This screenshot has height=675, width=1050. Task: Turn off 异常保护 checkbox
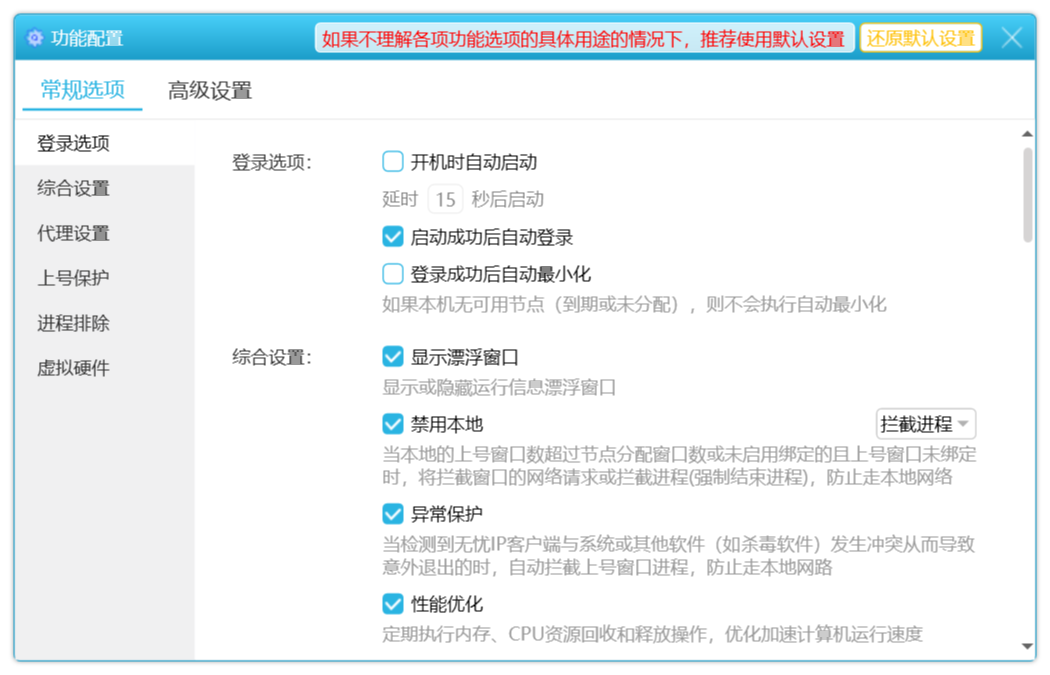coord(393,514)
